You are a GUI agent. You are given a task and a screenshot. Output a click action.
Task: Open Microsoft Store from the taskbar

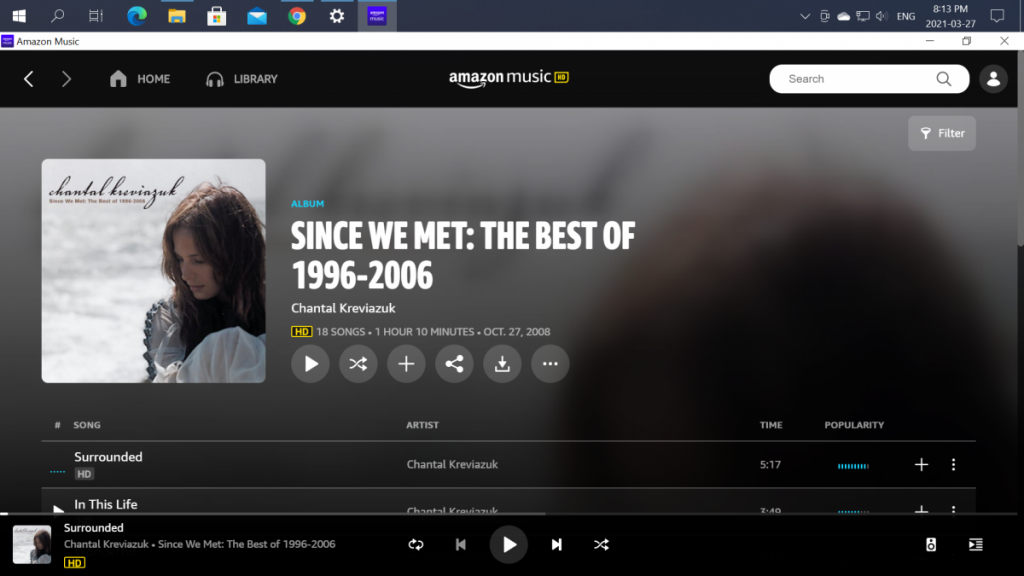click(x=217, y=16)
